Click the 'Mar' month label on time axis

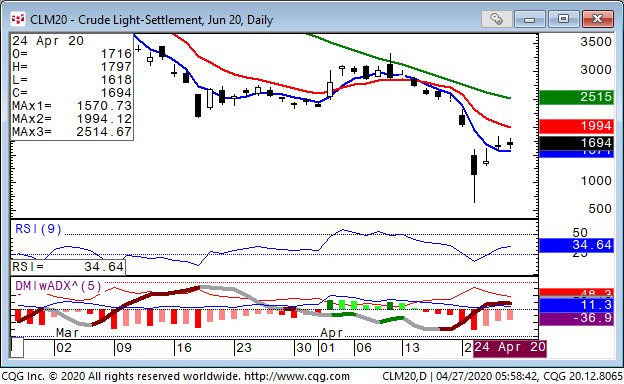pos(67,333)
